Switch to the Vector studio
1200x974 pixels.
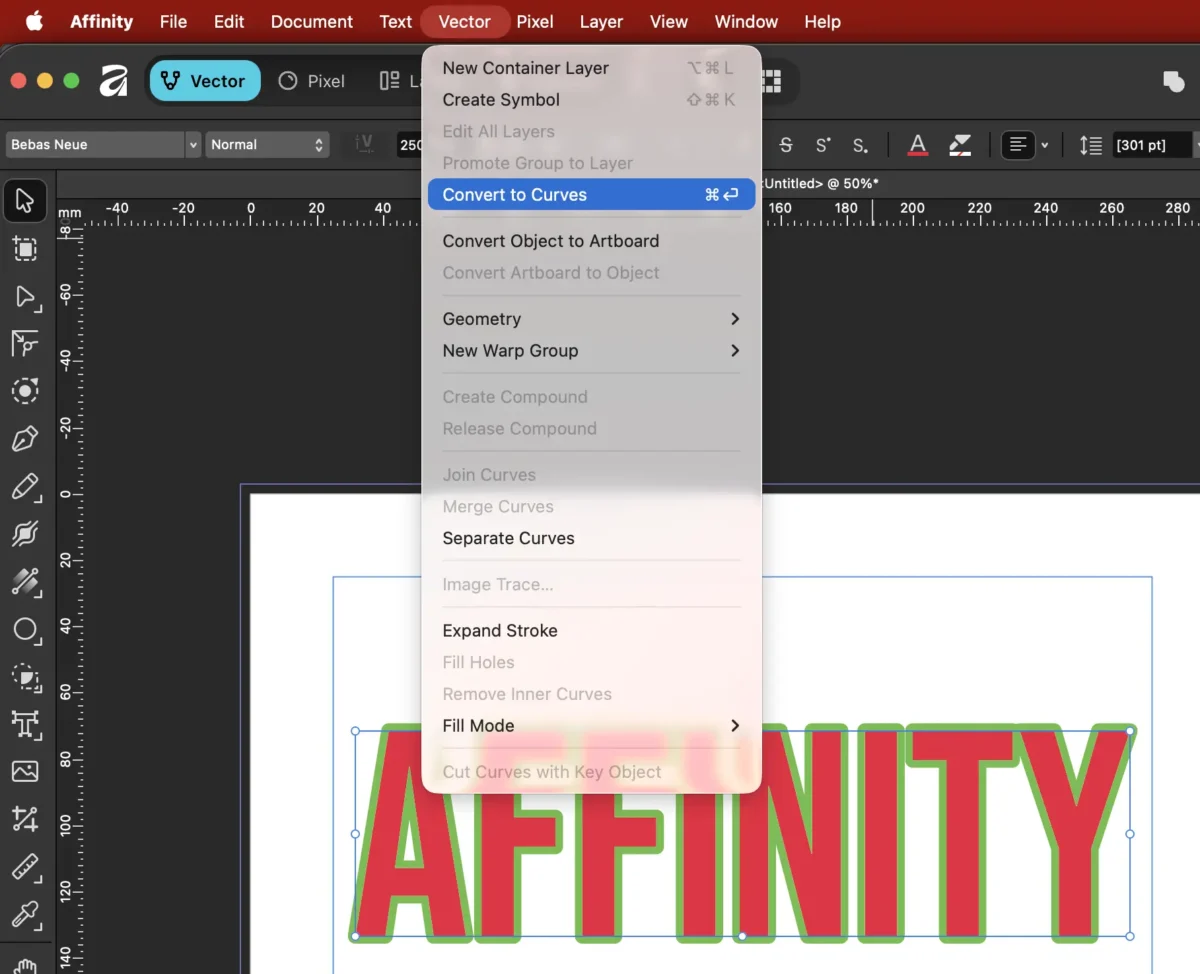point(205,81)
